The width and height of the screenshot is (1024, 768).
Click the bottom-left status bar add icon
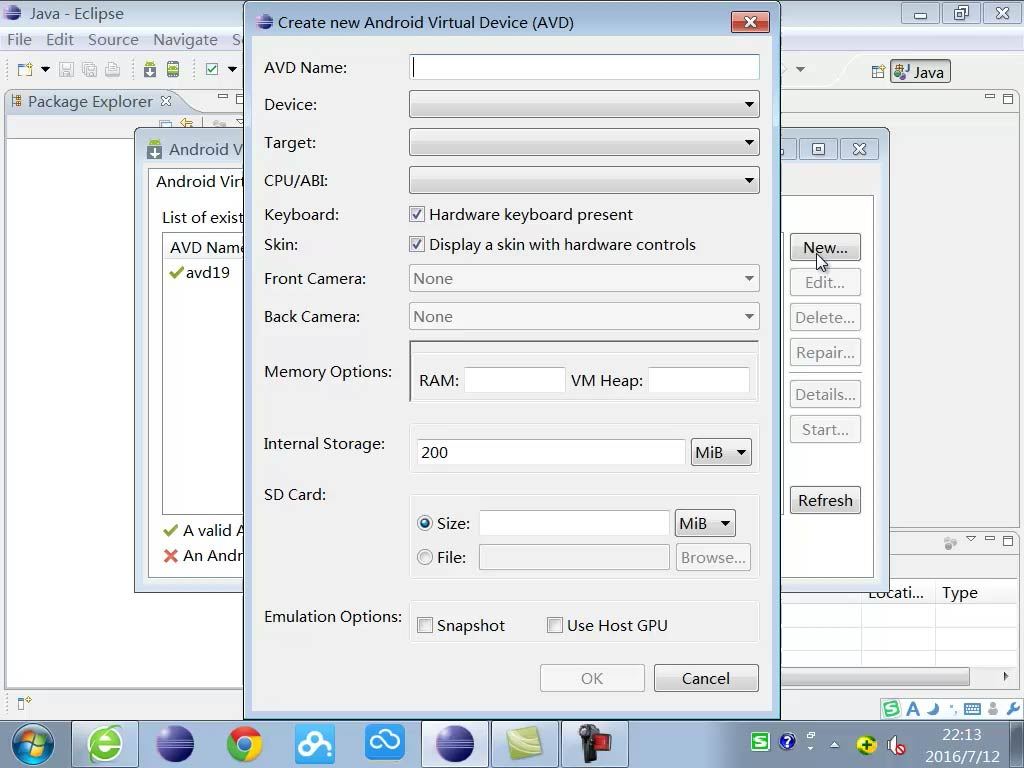[x=24, y=703]
